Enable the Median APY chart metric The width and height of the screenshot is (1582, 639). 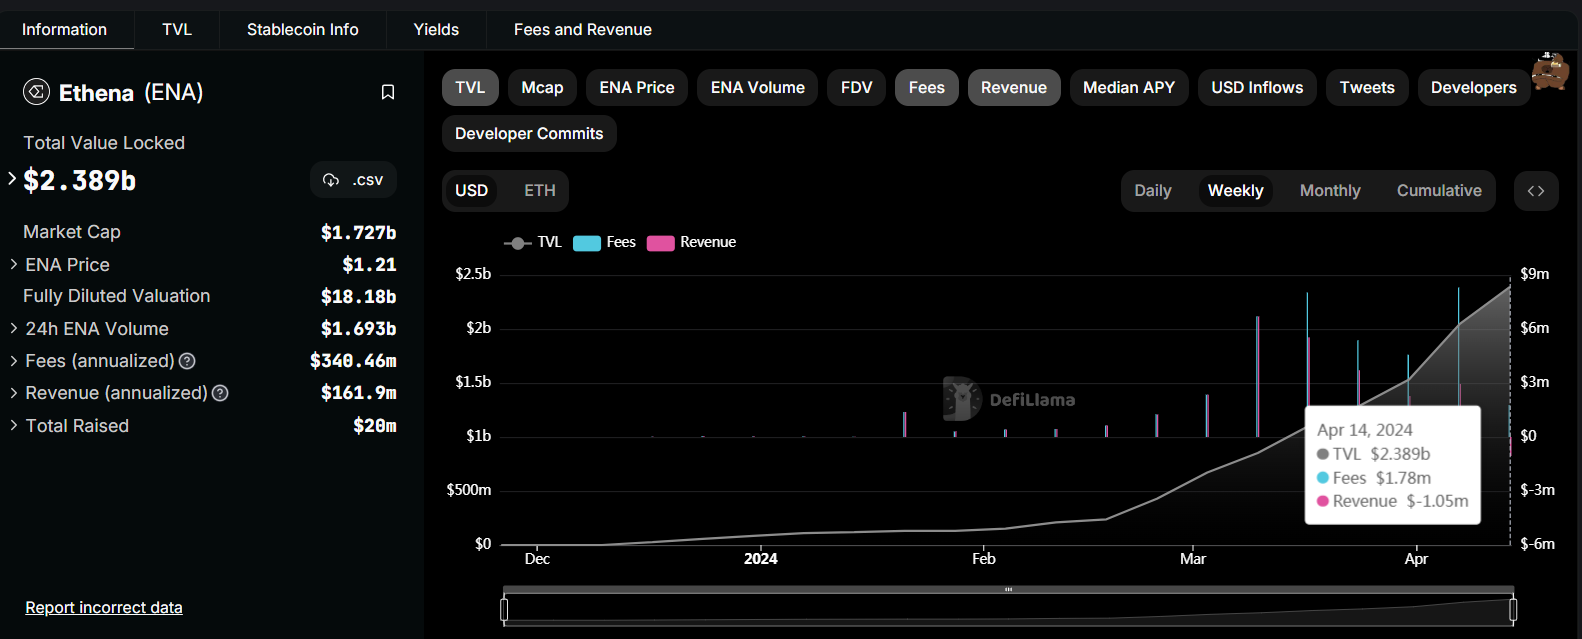1128,88
